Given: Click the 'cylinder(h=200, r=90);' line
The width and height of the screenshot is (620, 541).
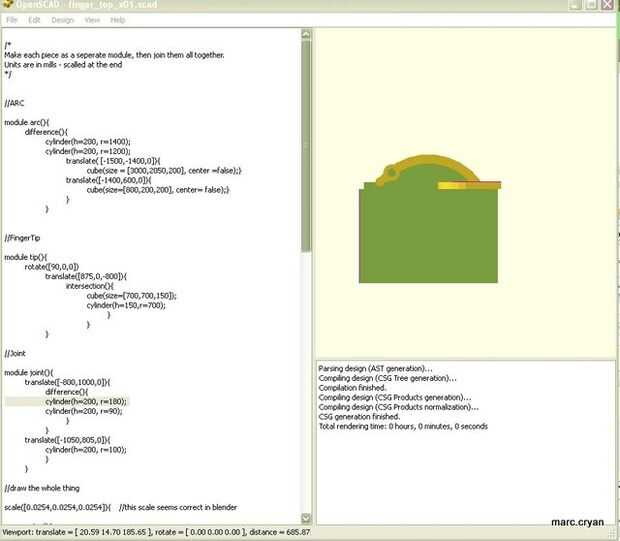Looking at the screenshot, I should 84,411.
